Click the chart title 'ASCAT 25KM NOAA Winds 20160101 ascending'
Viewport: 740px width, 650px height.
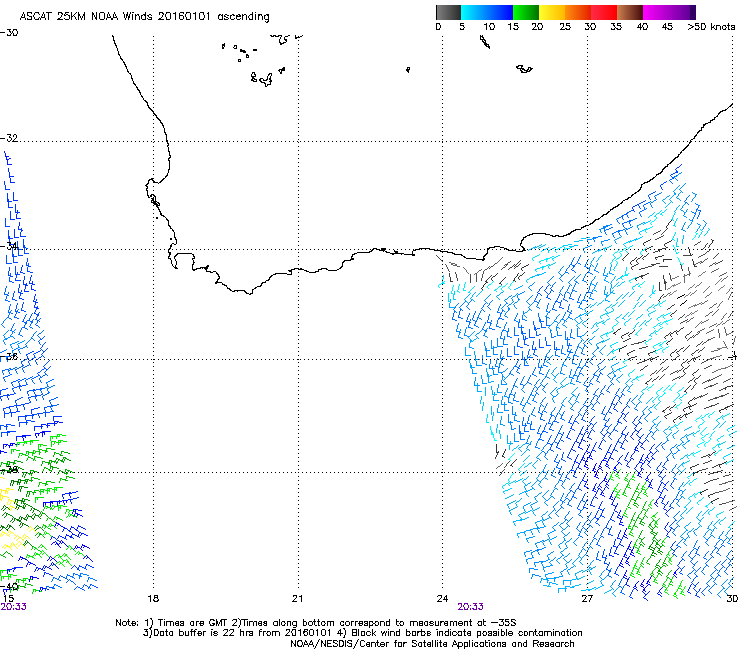click(144, 17)
